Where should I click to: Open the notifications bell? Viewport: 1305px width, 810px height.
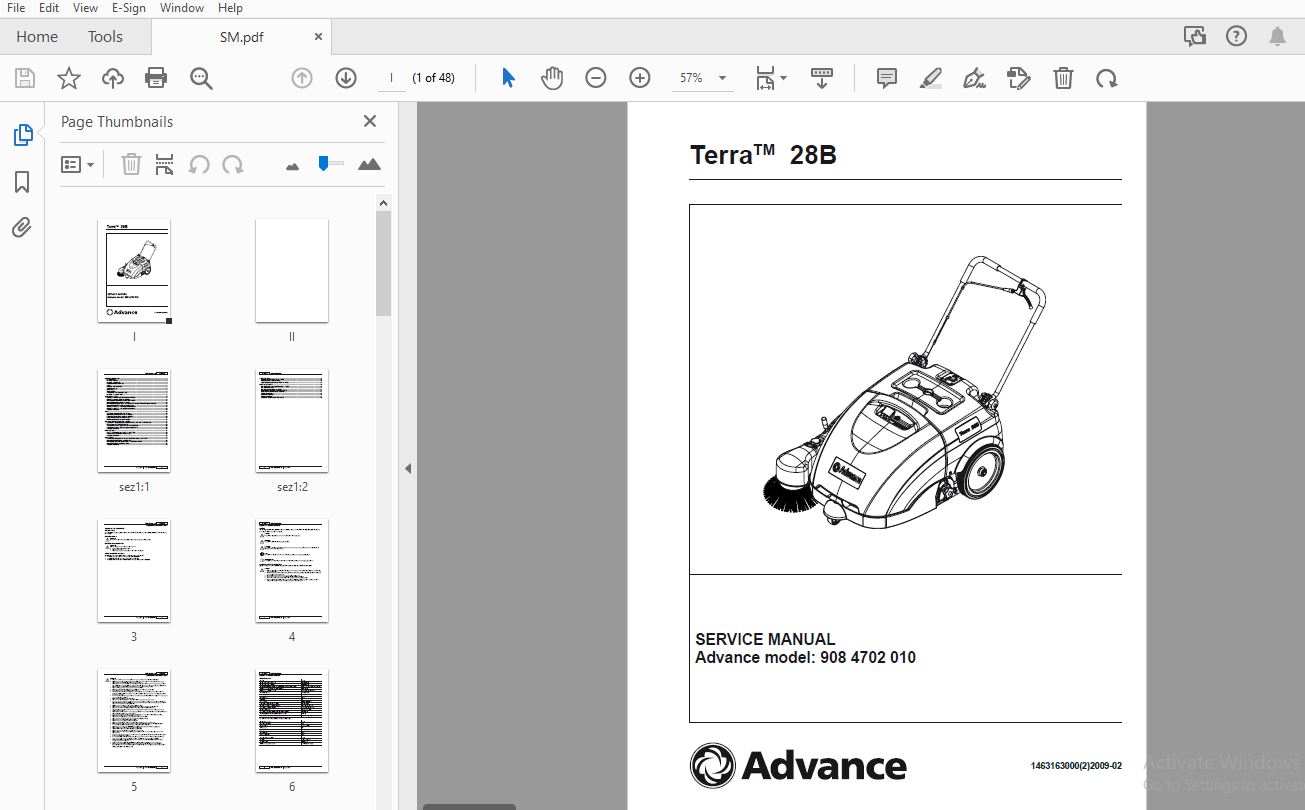[x=1278, y=37]
